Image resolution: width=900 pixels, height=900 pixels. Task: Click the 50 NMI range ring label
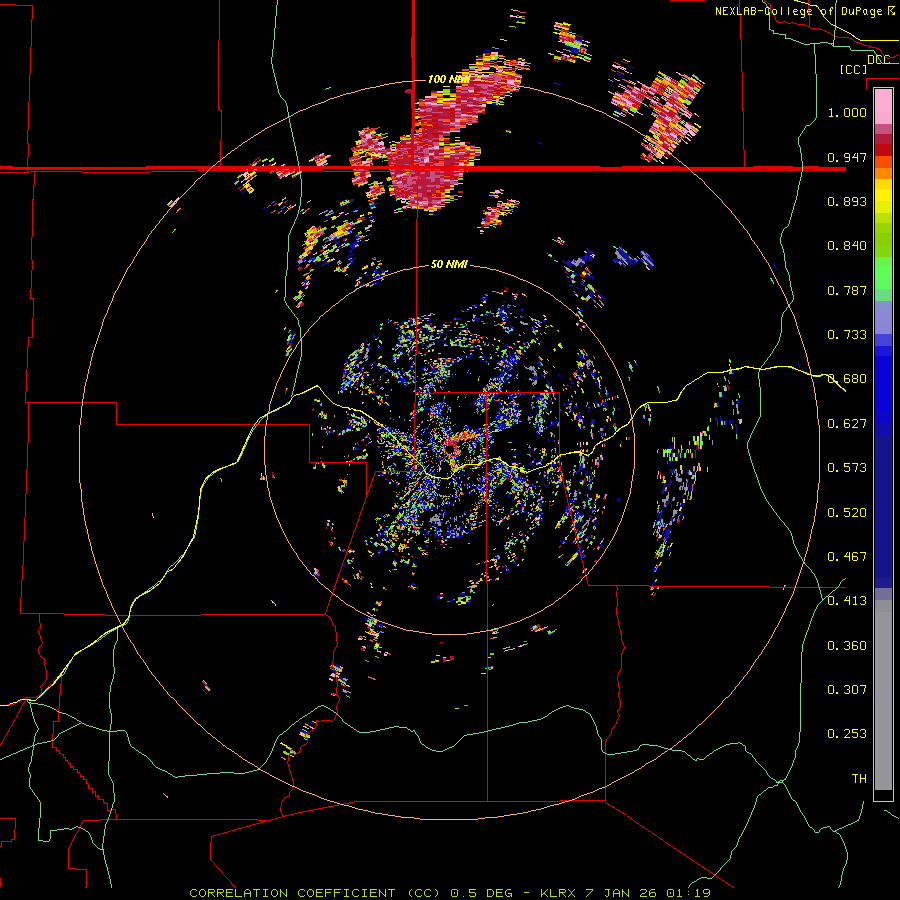click(449, 264)
